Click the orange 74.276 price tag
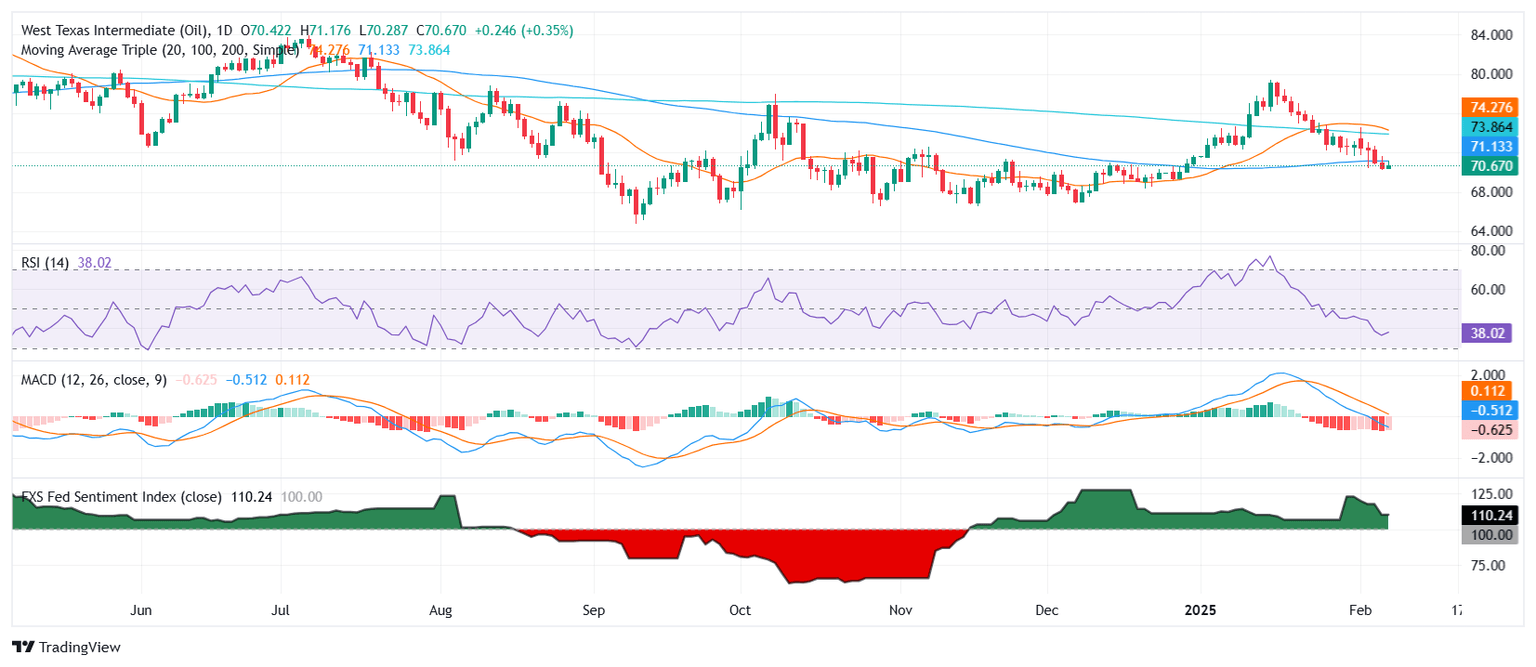 coord(1489,107)
